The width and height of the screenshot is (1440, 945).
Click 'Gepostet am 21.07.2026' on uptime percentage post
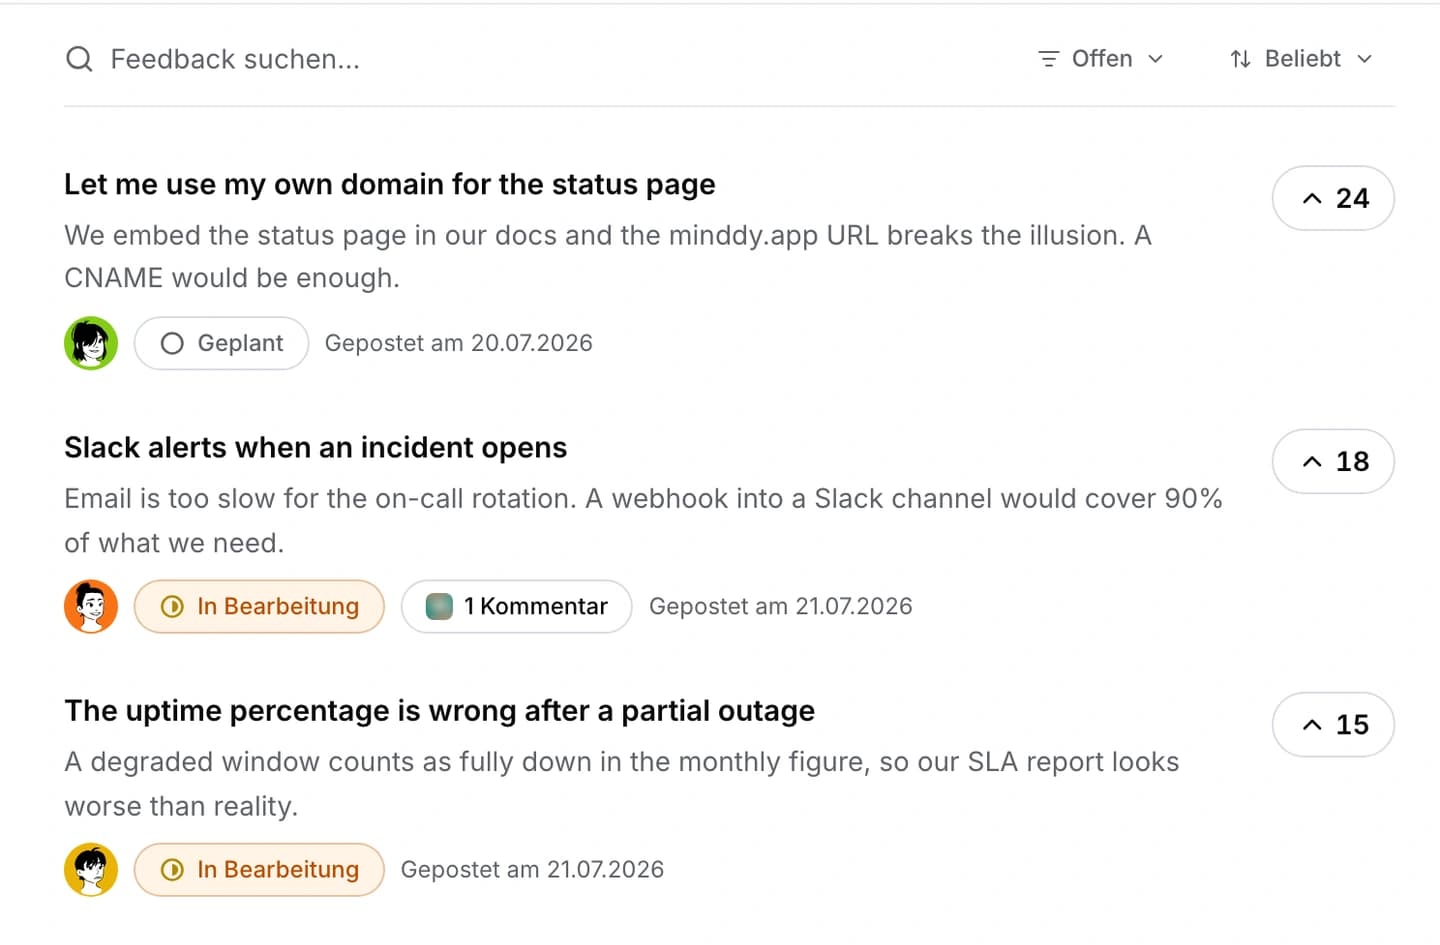pos(533,869)
